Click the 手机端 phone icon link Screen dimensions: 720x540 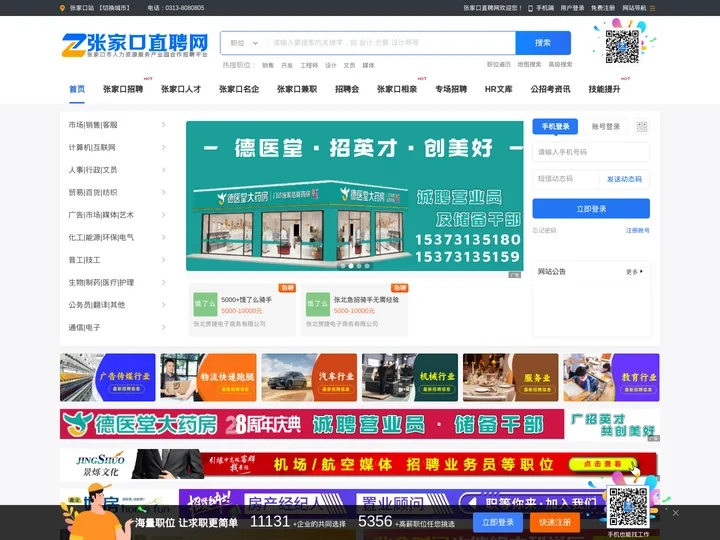tap(540, 8)
